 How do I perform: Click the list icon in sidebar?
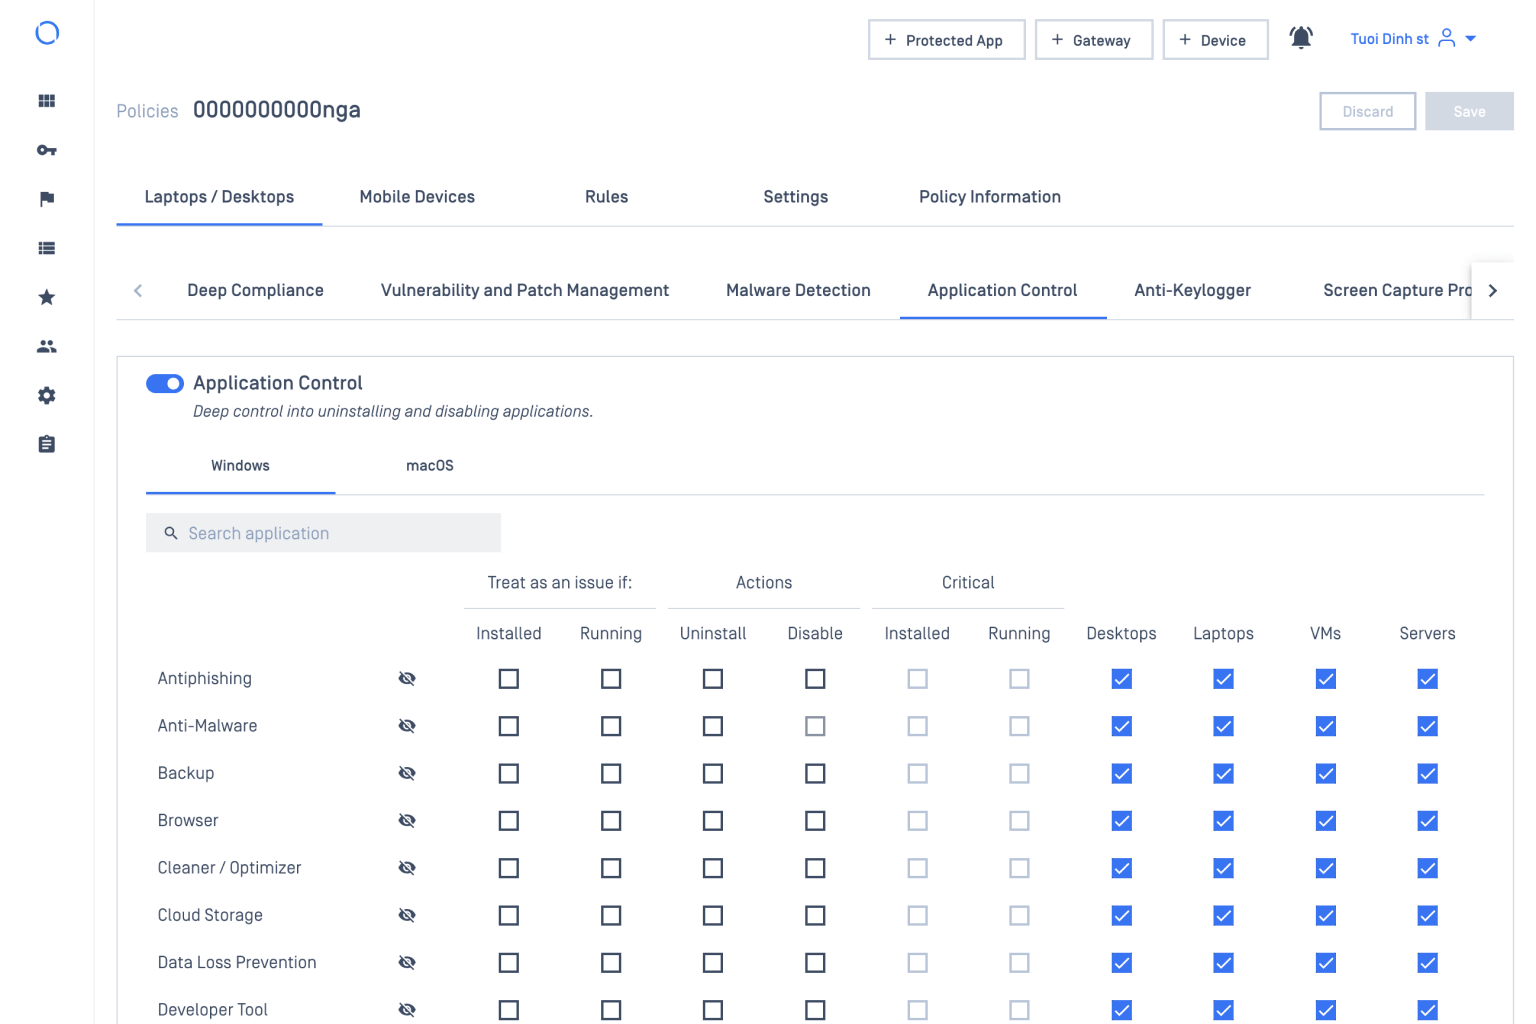click(46, 248)
